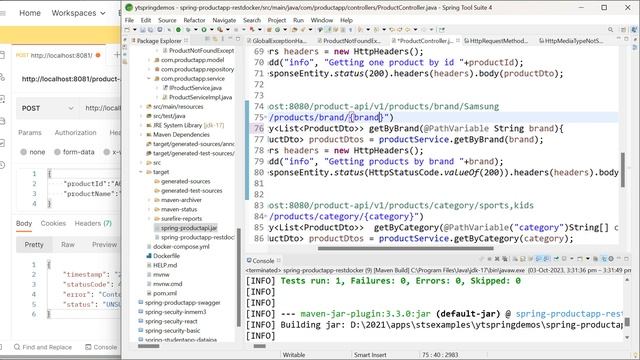Click the green Run button in toolbar
This screenshot has width=640, height=360.
(x=204, y=29)
